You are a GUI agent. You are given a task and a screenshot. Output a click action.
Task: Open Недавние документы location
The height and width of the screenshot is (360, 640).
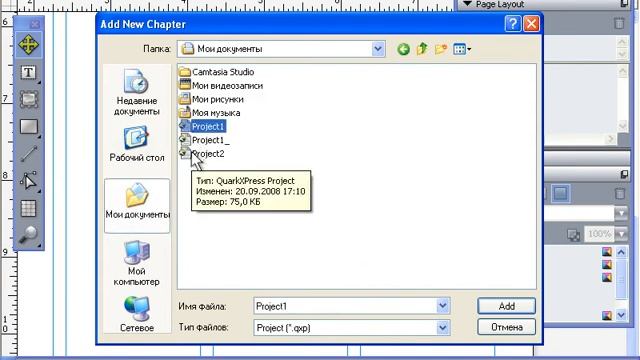pos(137,92)
